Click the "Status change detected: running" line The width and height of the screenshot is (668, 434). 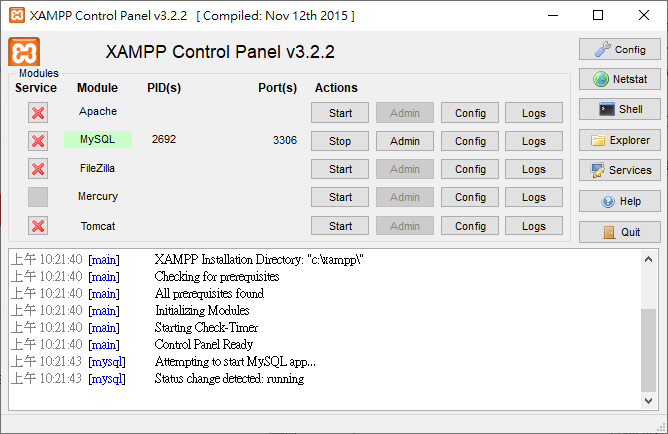tap(229, 379)
